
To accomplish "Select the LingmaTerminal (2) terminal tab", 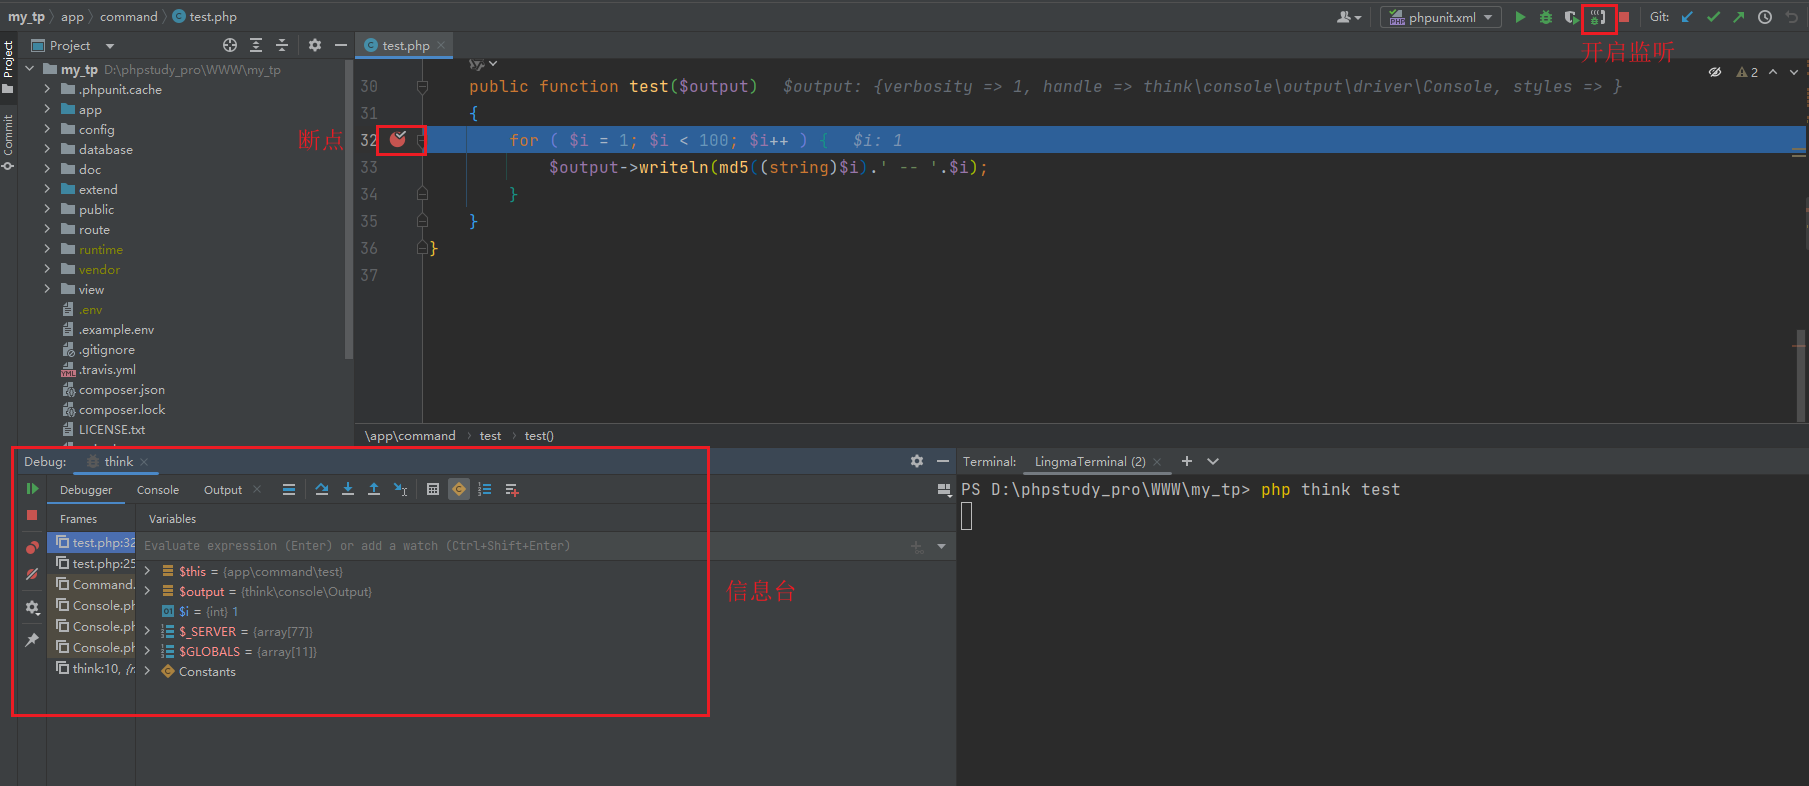I will 1089,462.
